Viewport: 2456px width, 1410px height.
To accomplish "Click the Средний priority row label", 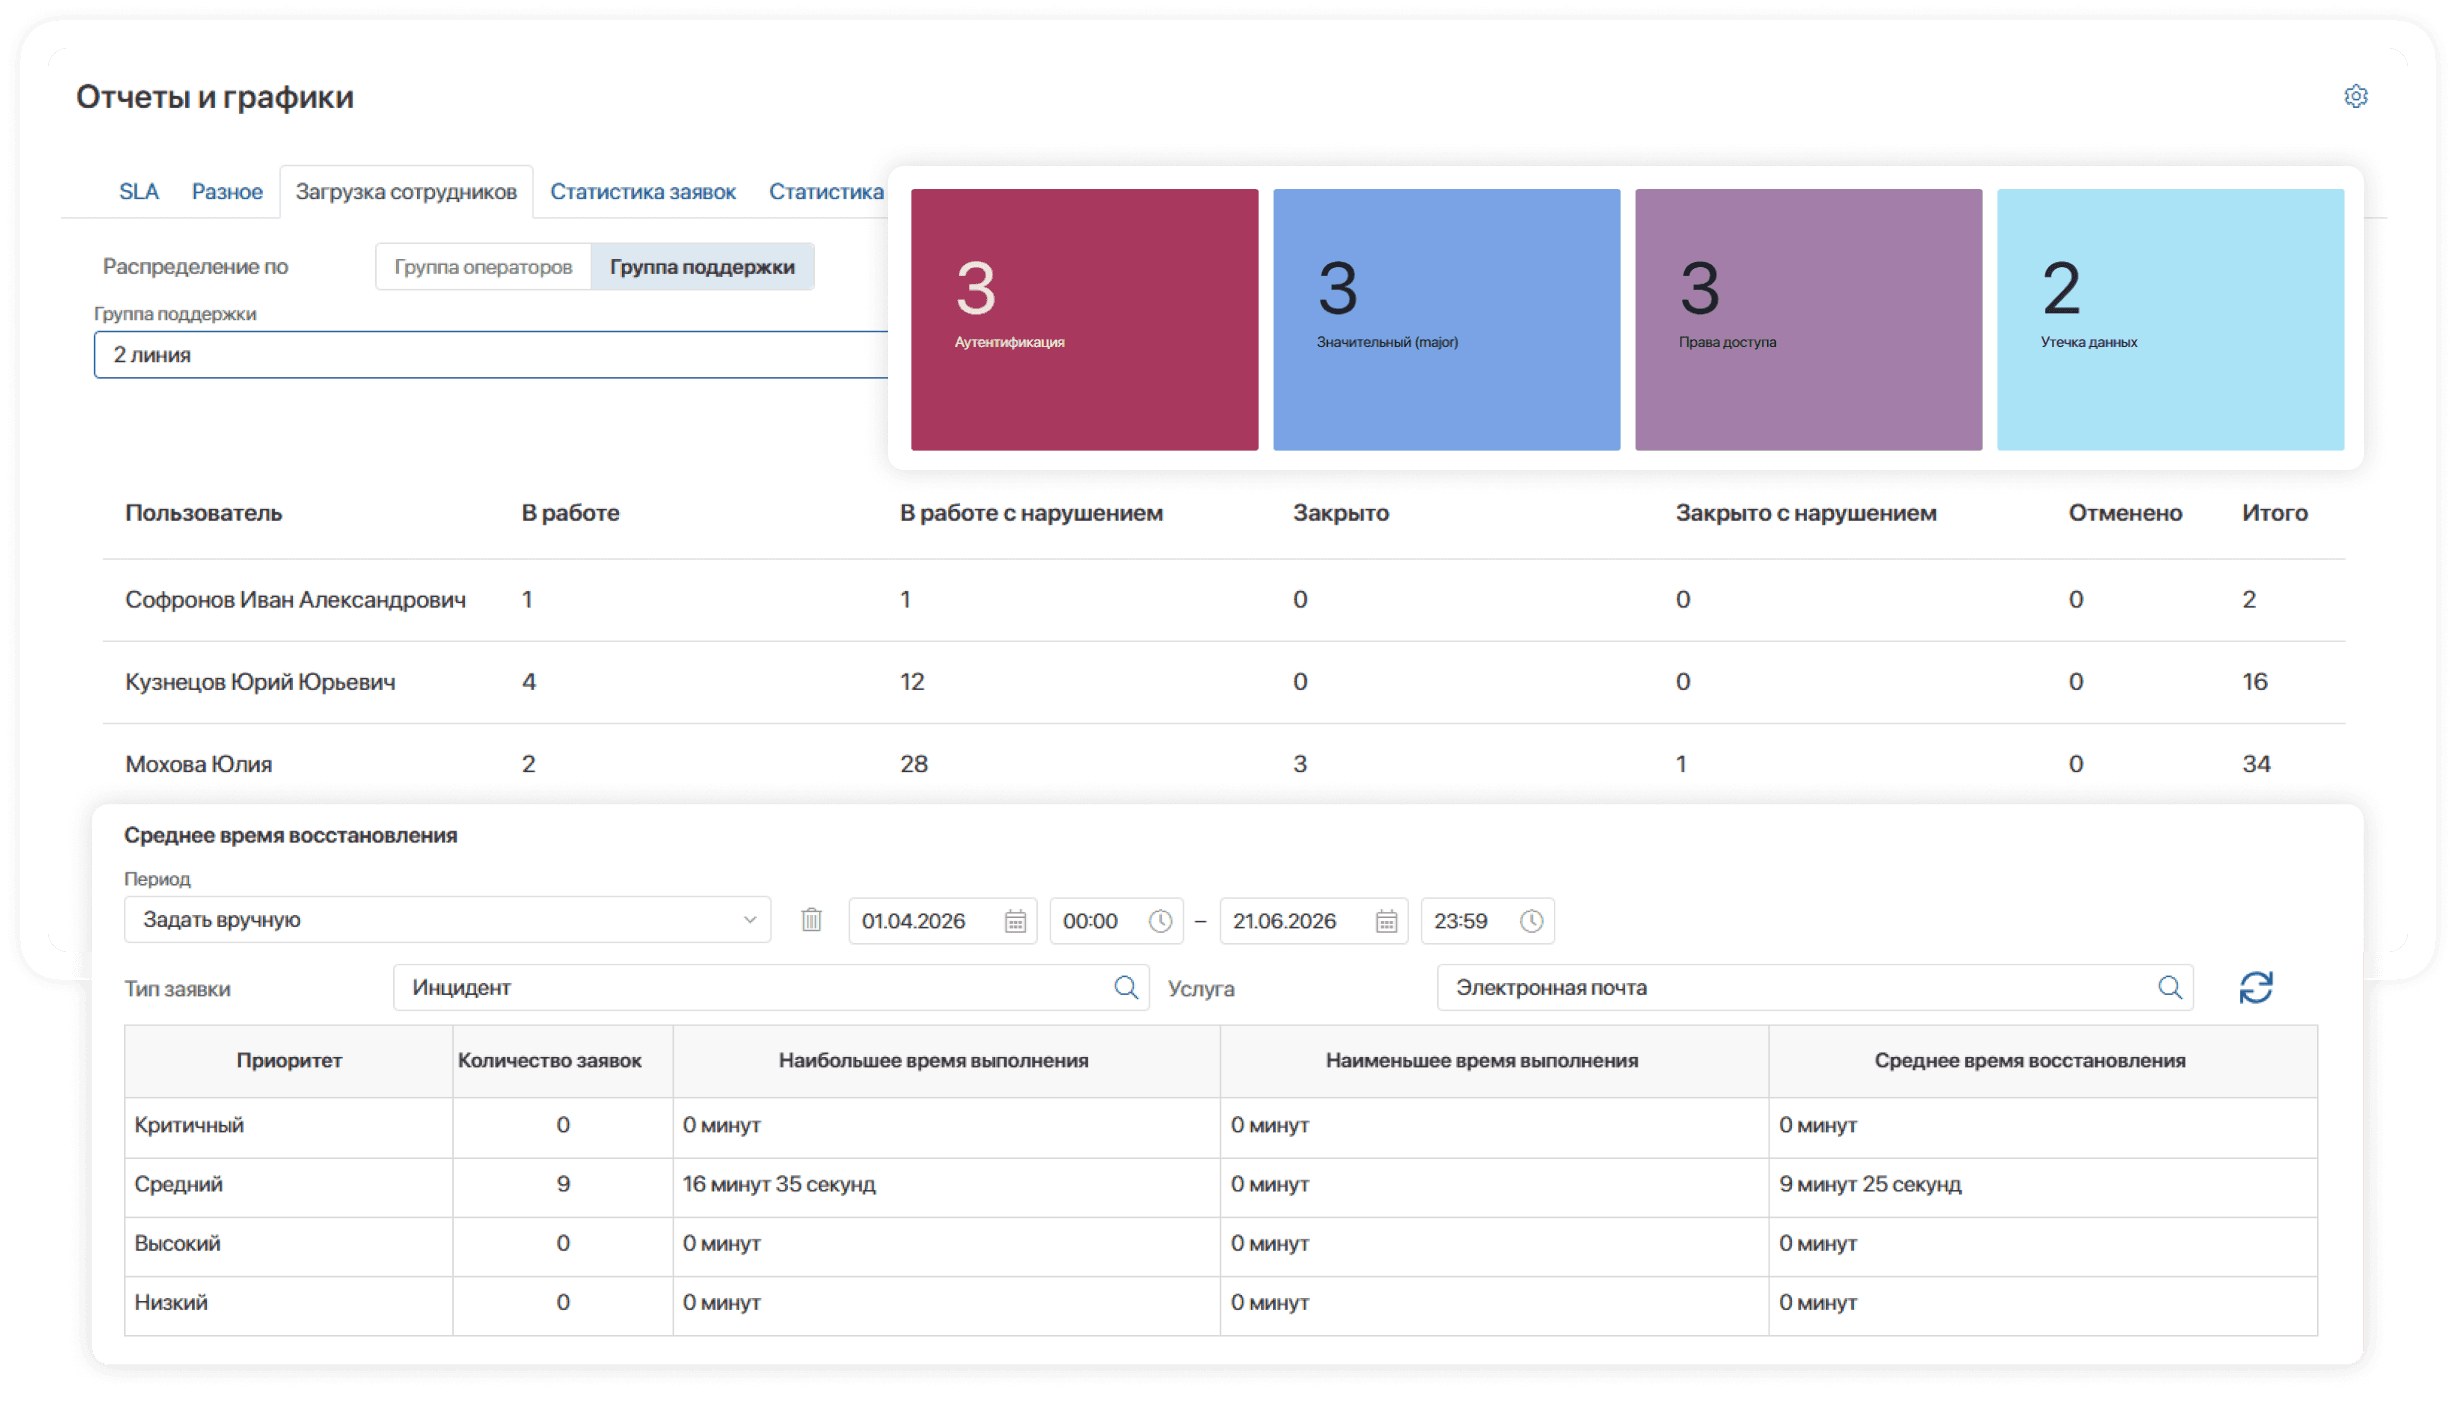I will [x=178, y=1184].
